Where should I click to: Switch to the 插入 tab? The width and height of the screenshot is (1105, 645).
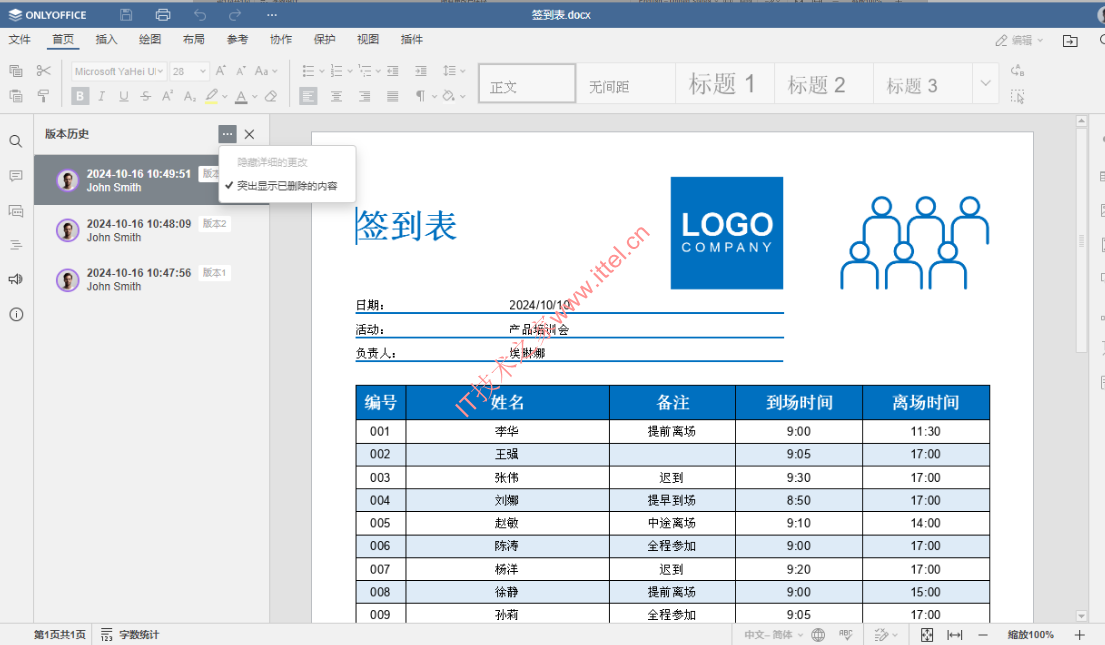tap(106, 39)
